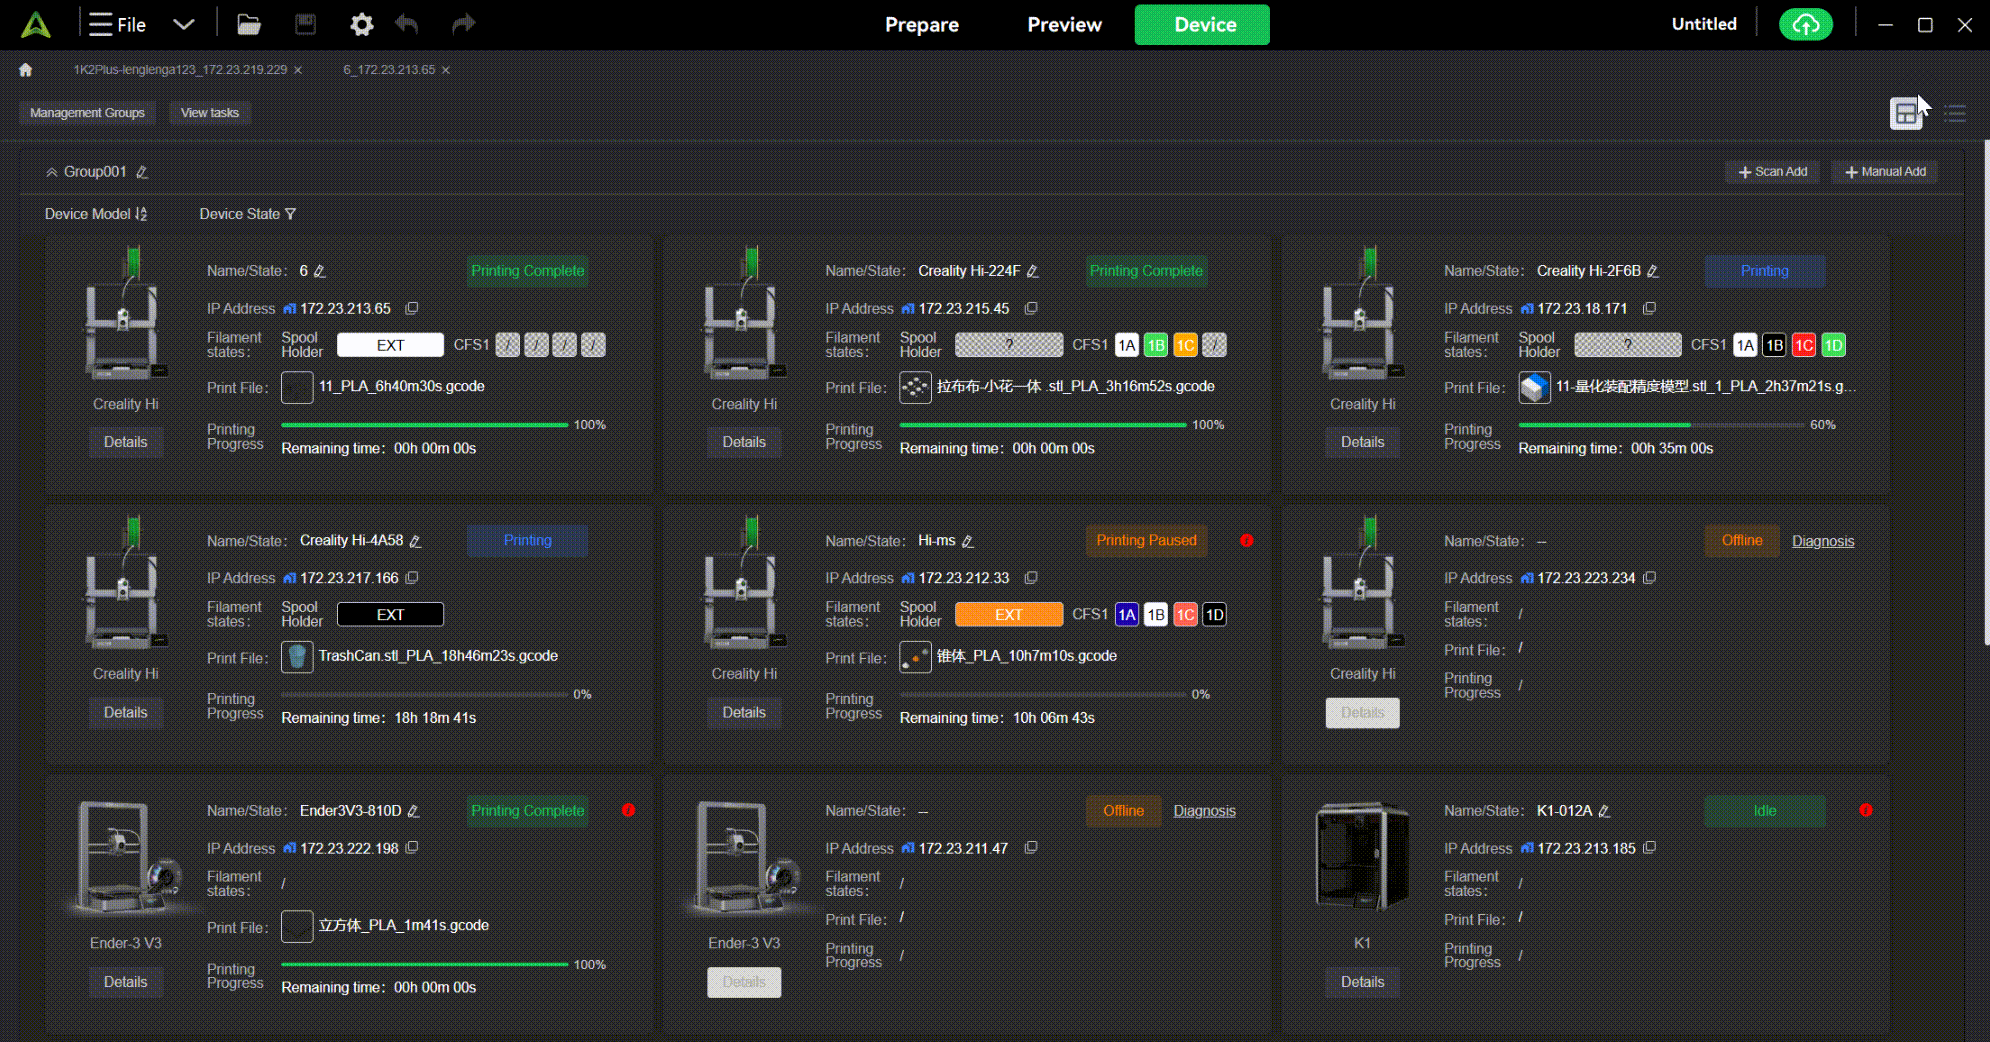
Task: Click the cloud upload icon
Action: 1805,25
